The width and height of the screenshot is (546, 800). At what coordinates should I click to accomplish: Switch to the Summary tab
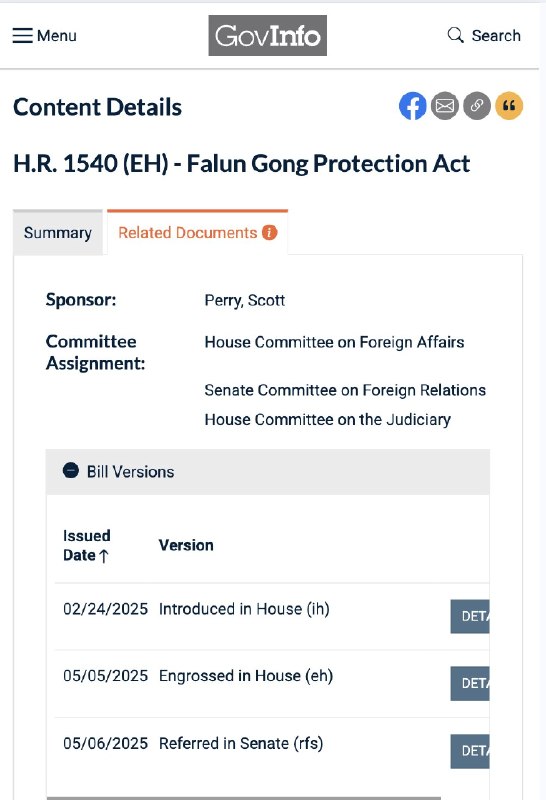pyautogui.click(x=58, y=233)
